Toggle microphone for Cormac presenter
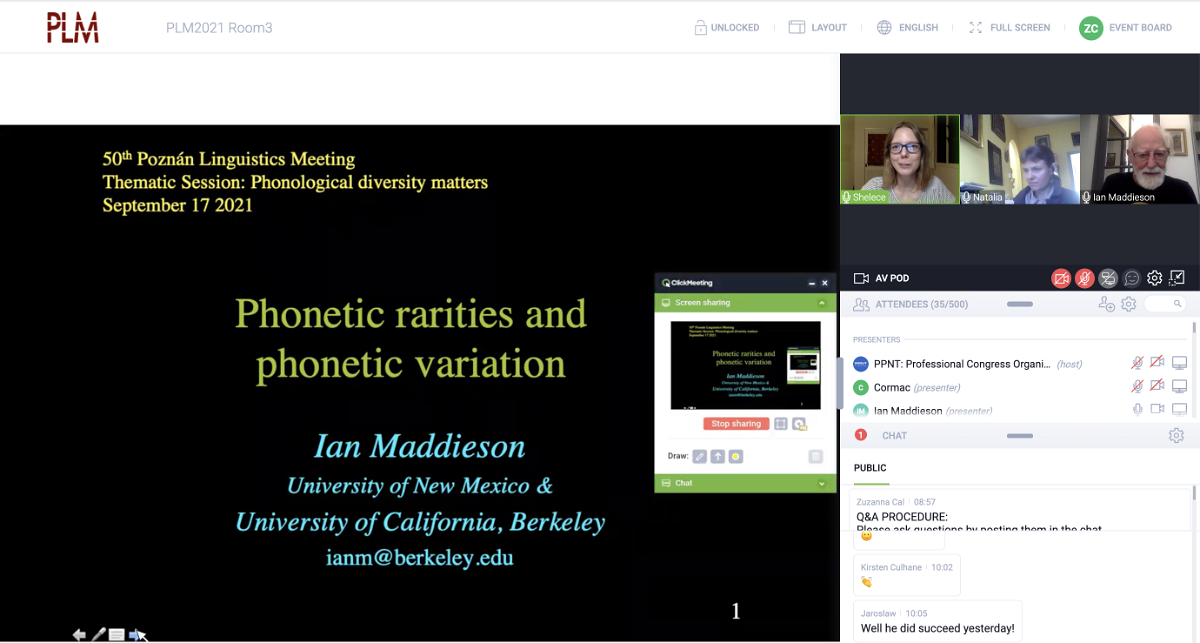 1137,386
